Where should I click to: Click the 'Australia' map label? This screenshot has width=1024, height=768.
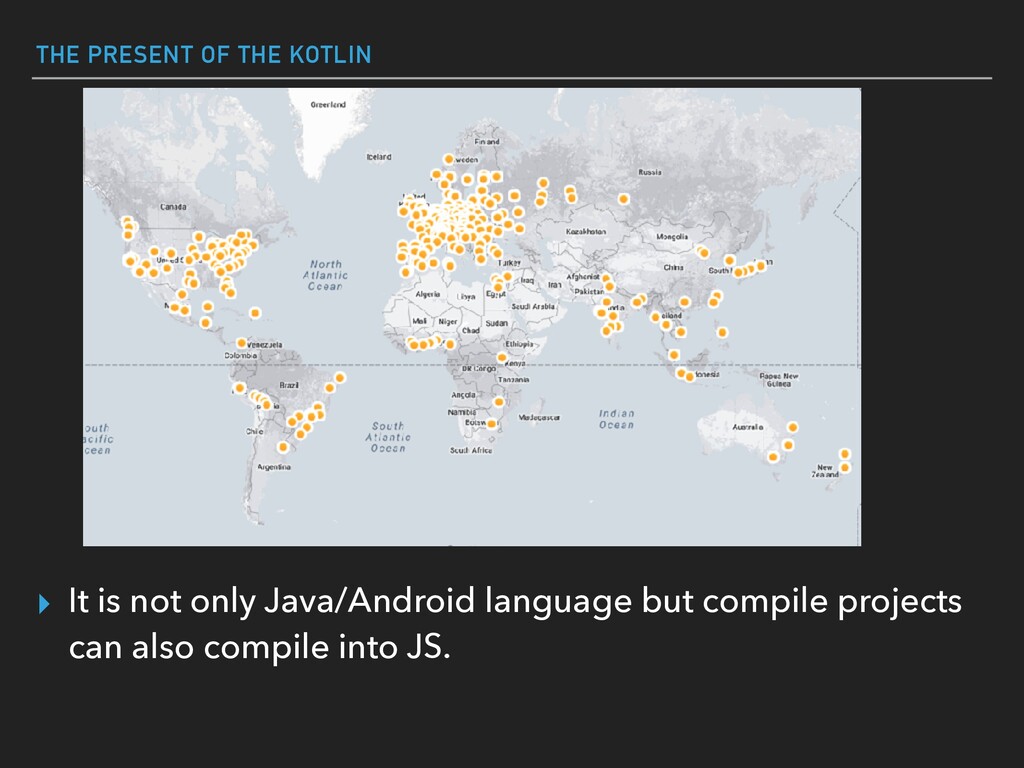pyautogui.click(x=748, y=427)
